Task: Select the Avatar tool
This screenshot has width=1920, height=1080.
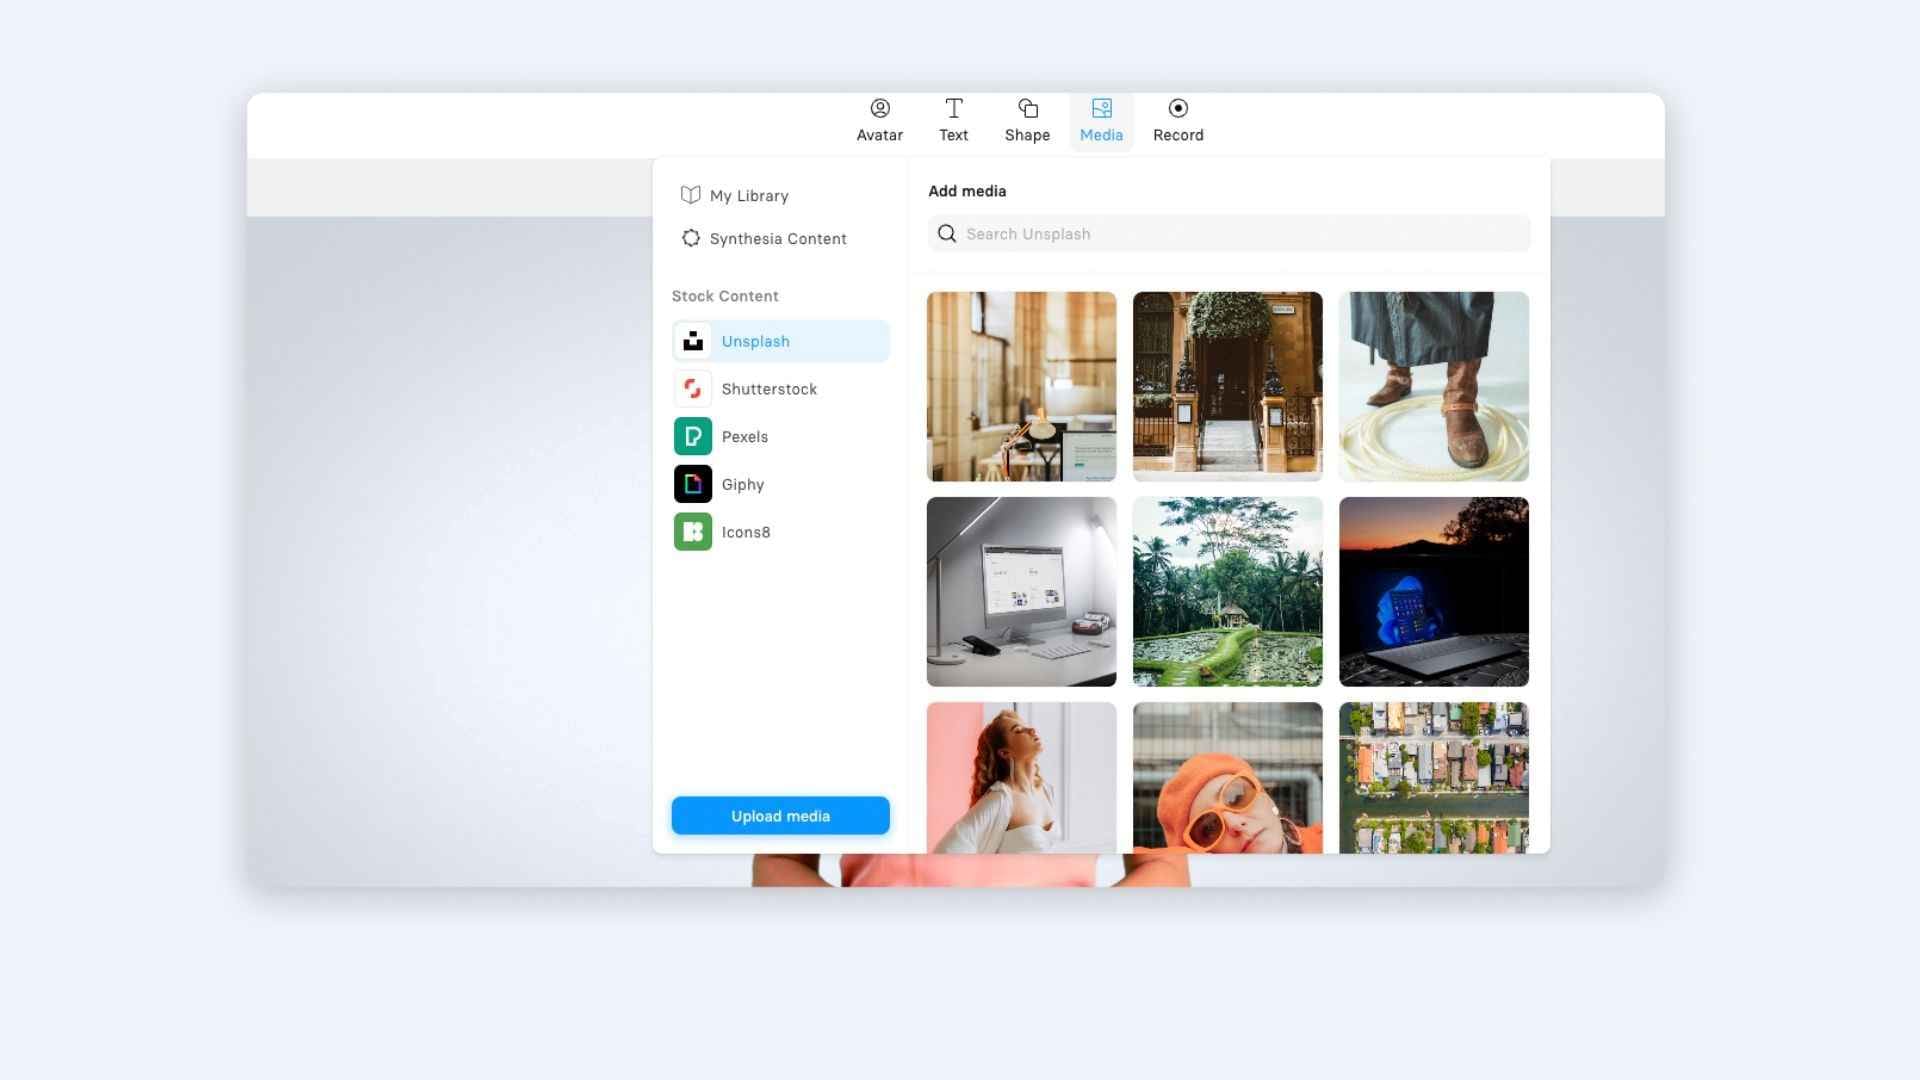Action: pos(878,119)
